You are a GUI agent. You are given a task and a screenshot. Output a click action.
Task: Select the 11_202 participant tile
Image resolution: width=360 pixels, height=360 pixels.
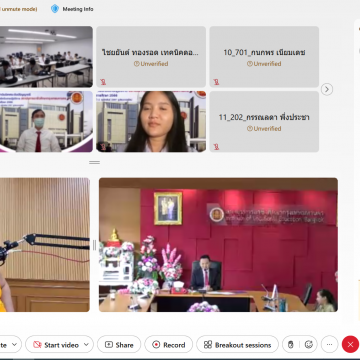pyautogui.click(x=264, y=122)
